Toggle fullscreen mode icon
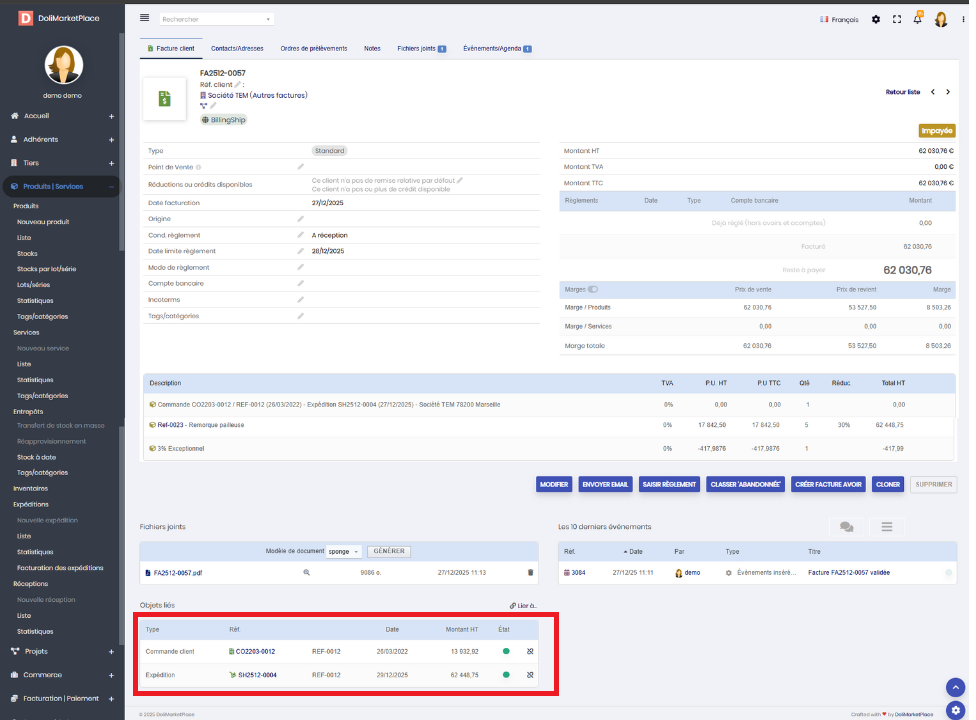 pos(896,19)
